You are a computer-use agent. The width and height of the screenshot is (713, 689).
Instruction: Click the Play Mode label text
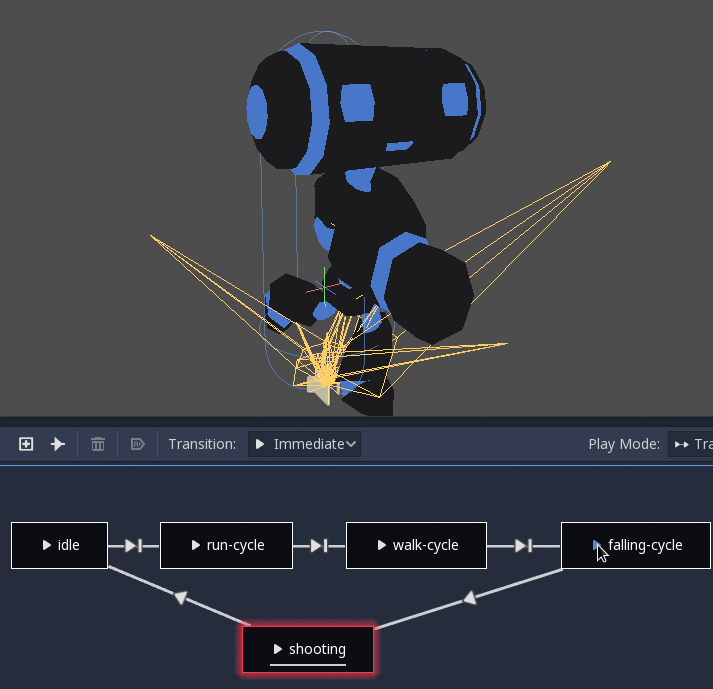click(x=624, y=444)
